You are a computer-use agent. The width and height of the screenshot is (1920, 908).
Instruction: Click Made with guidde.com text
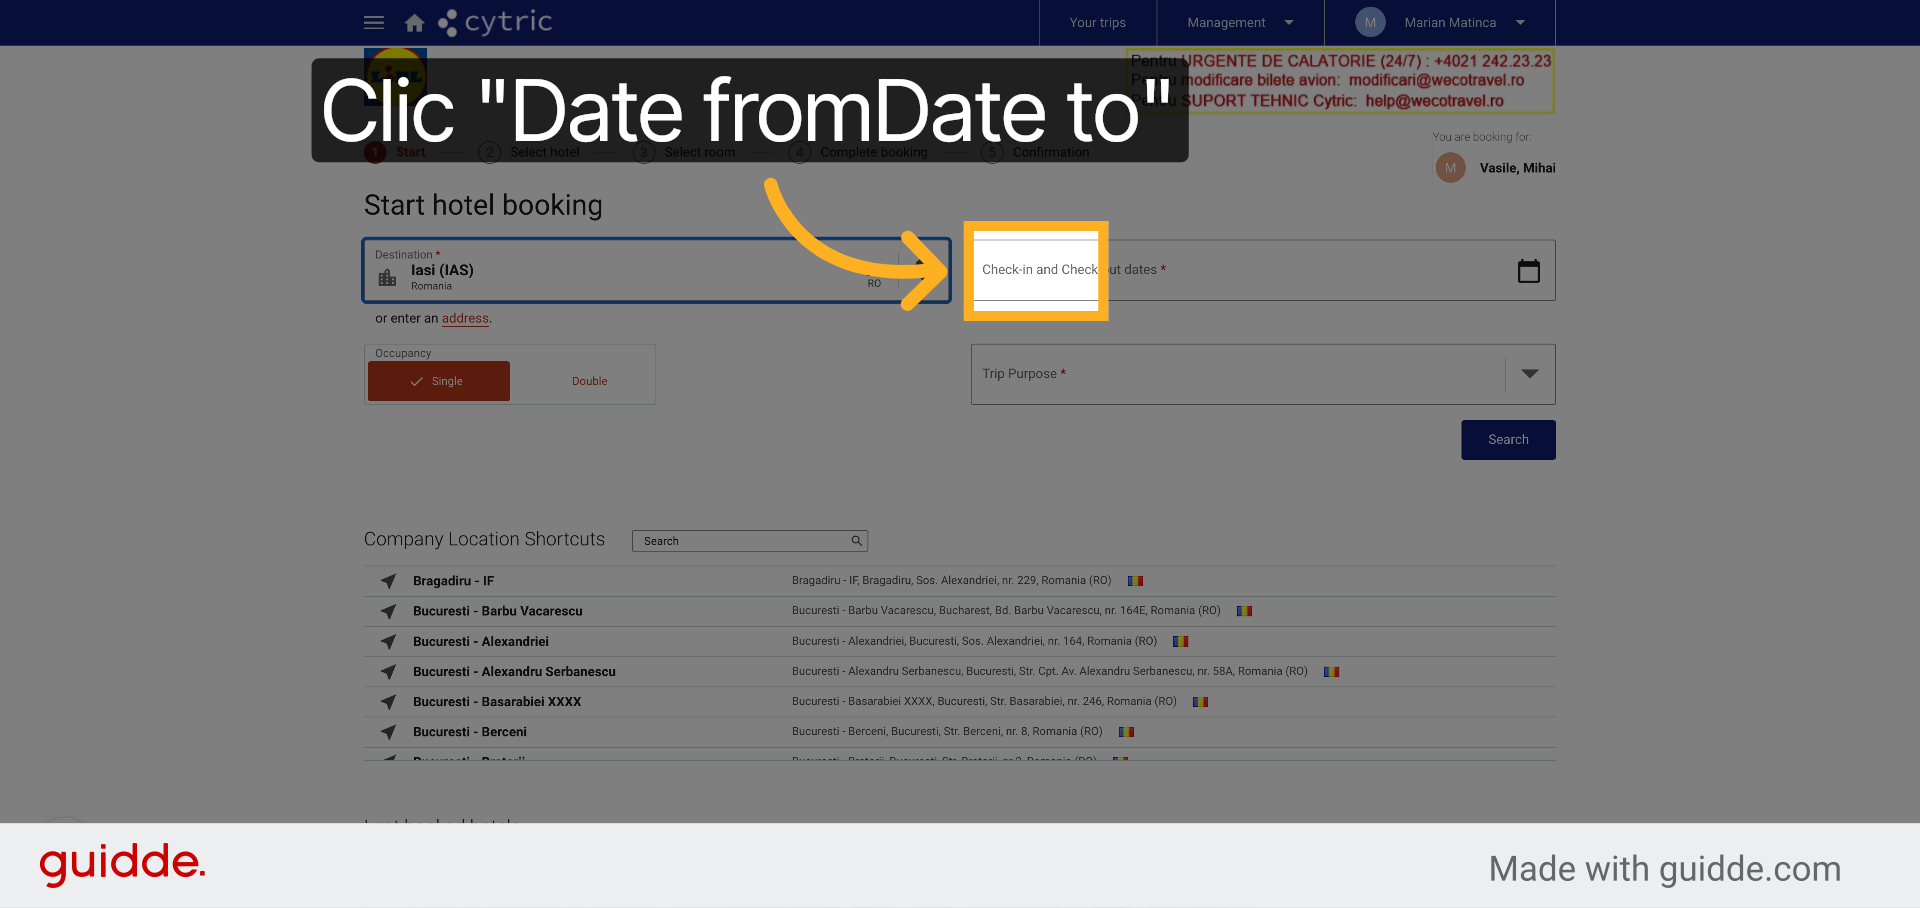click(1664, 869)
